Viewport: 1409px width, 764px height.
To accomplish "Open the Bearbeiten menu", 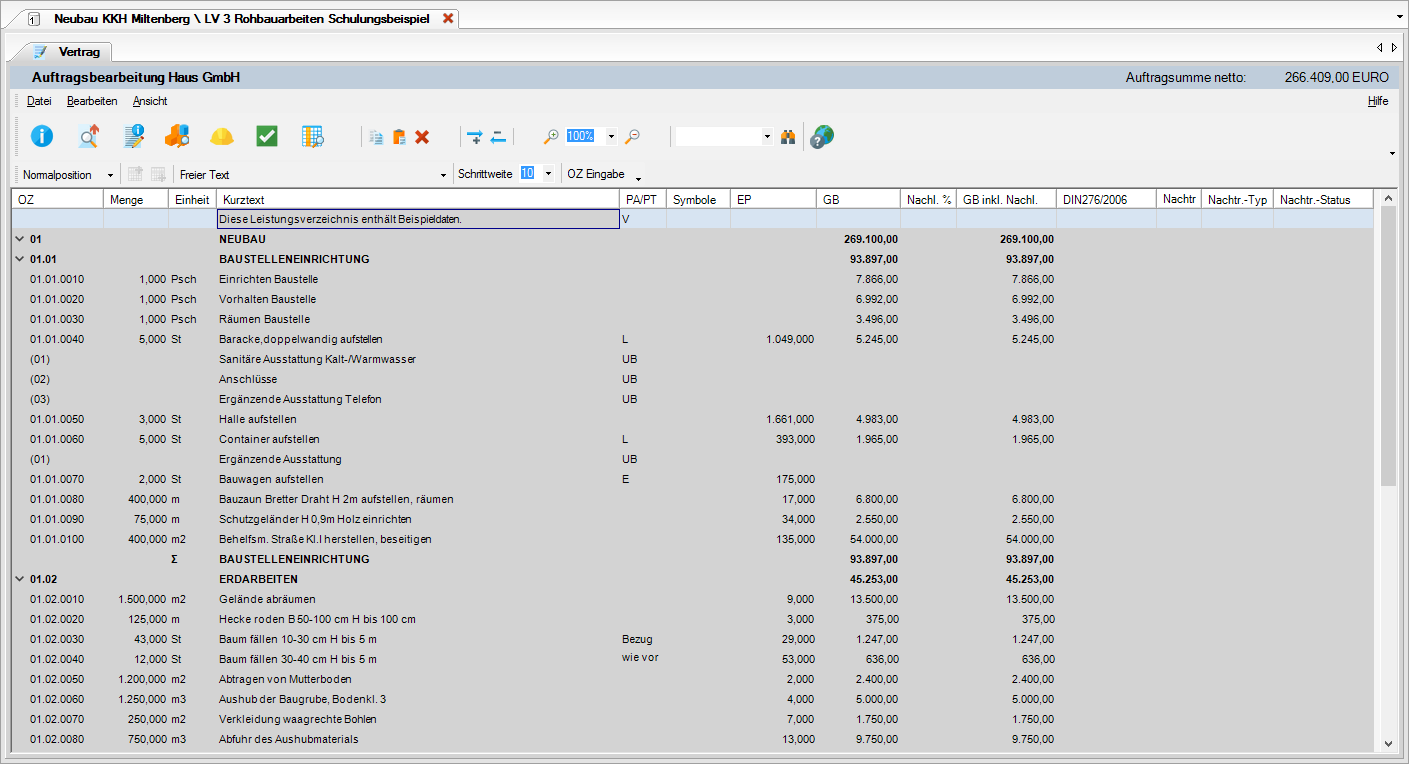I will point(92,101).
